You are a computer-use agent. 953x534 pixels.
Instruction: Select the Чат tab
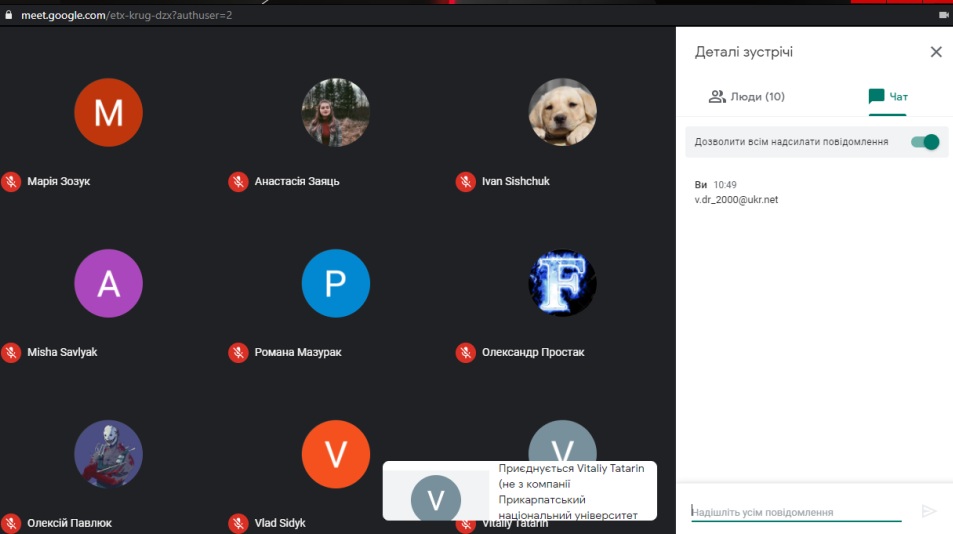pyautogui.click(x=888, y=97)
